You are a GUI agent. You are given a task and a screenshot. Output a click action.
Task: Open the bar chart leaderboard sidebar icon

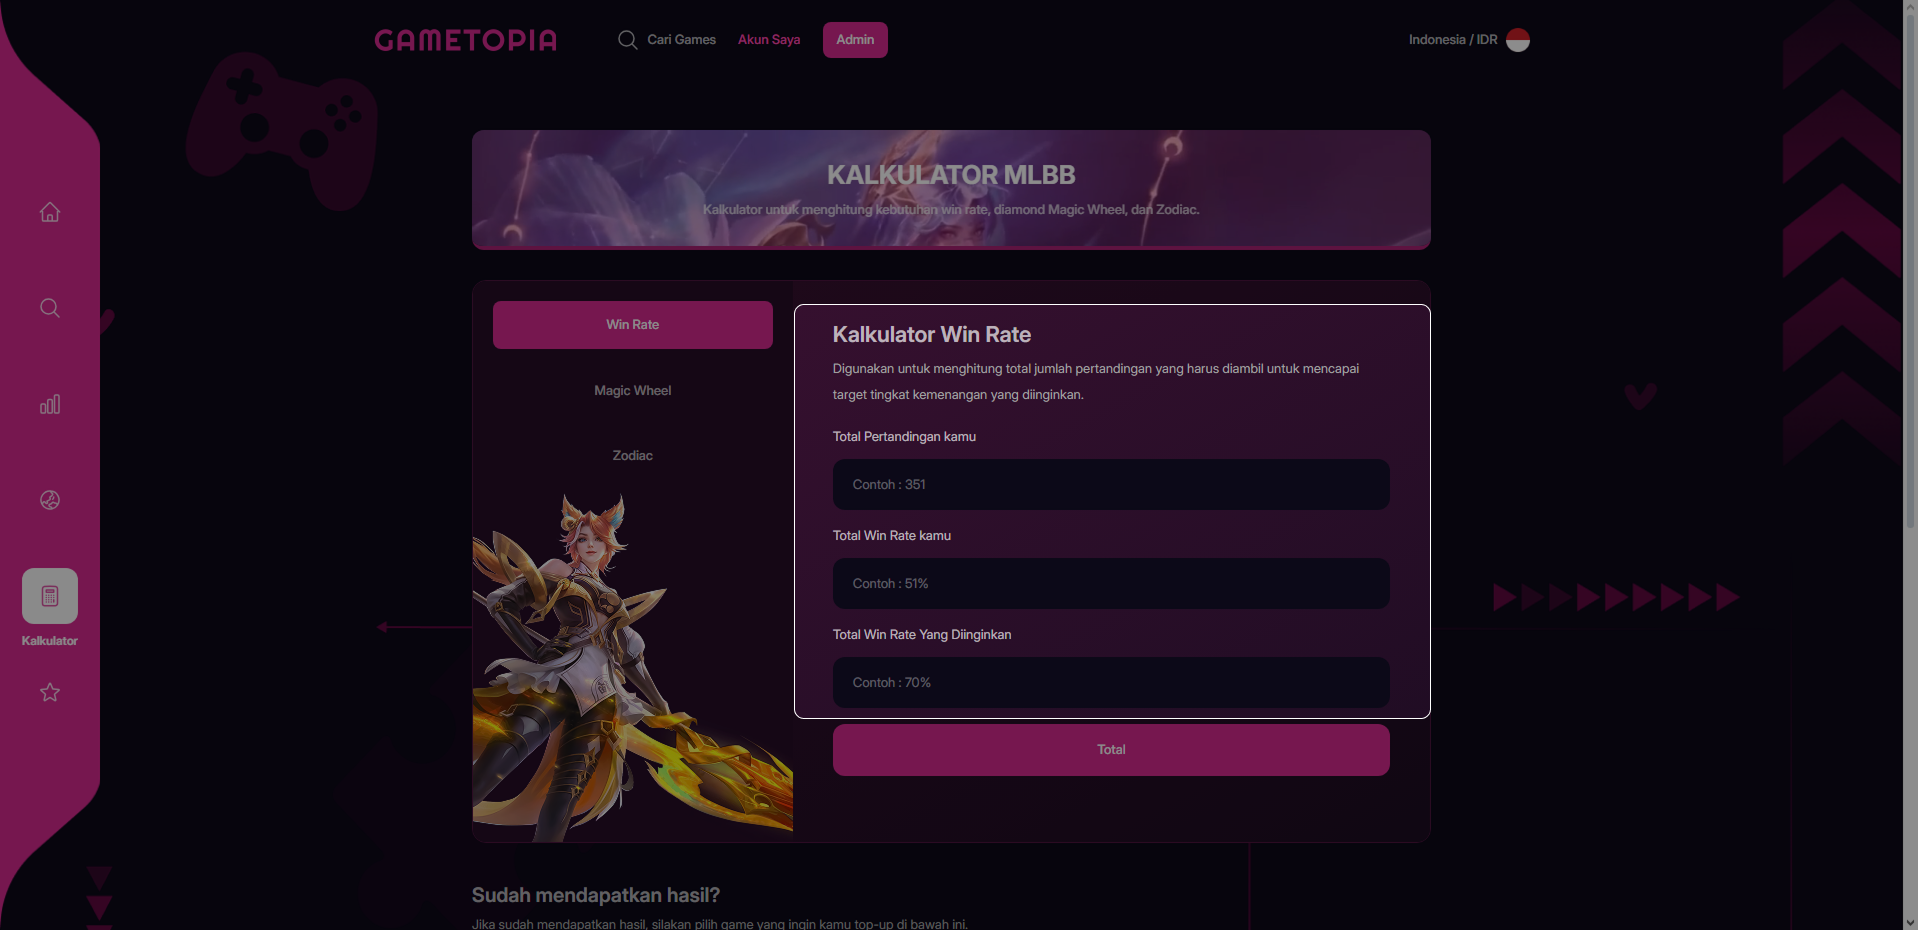[x=50, y=404]
